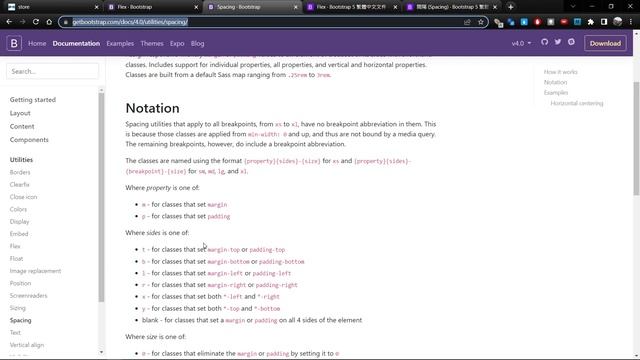Bookmark this page with star icon
This screenshot has width=640, height=360.
coord(480,22)
